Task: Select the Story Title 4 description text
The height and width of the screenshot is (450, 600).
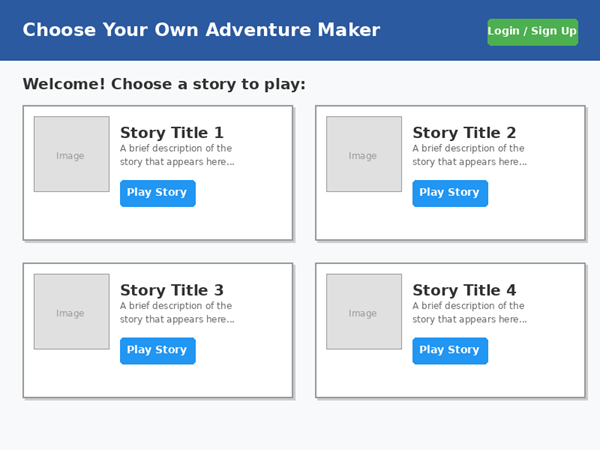Action: [x=469, y=313]
